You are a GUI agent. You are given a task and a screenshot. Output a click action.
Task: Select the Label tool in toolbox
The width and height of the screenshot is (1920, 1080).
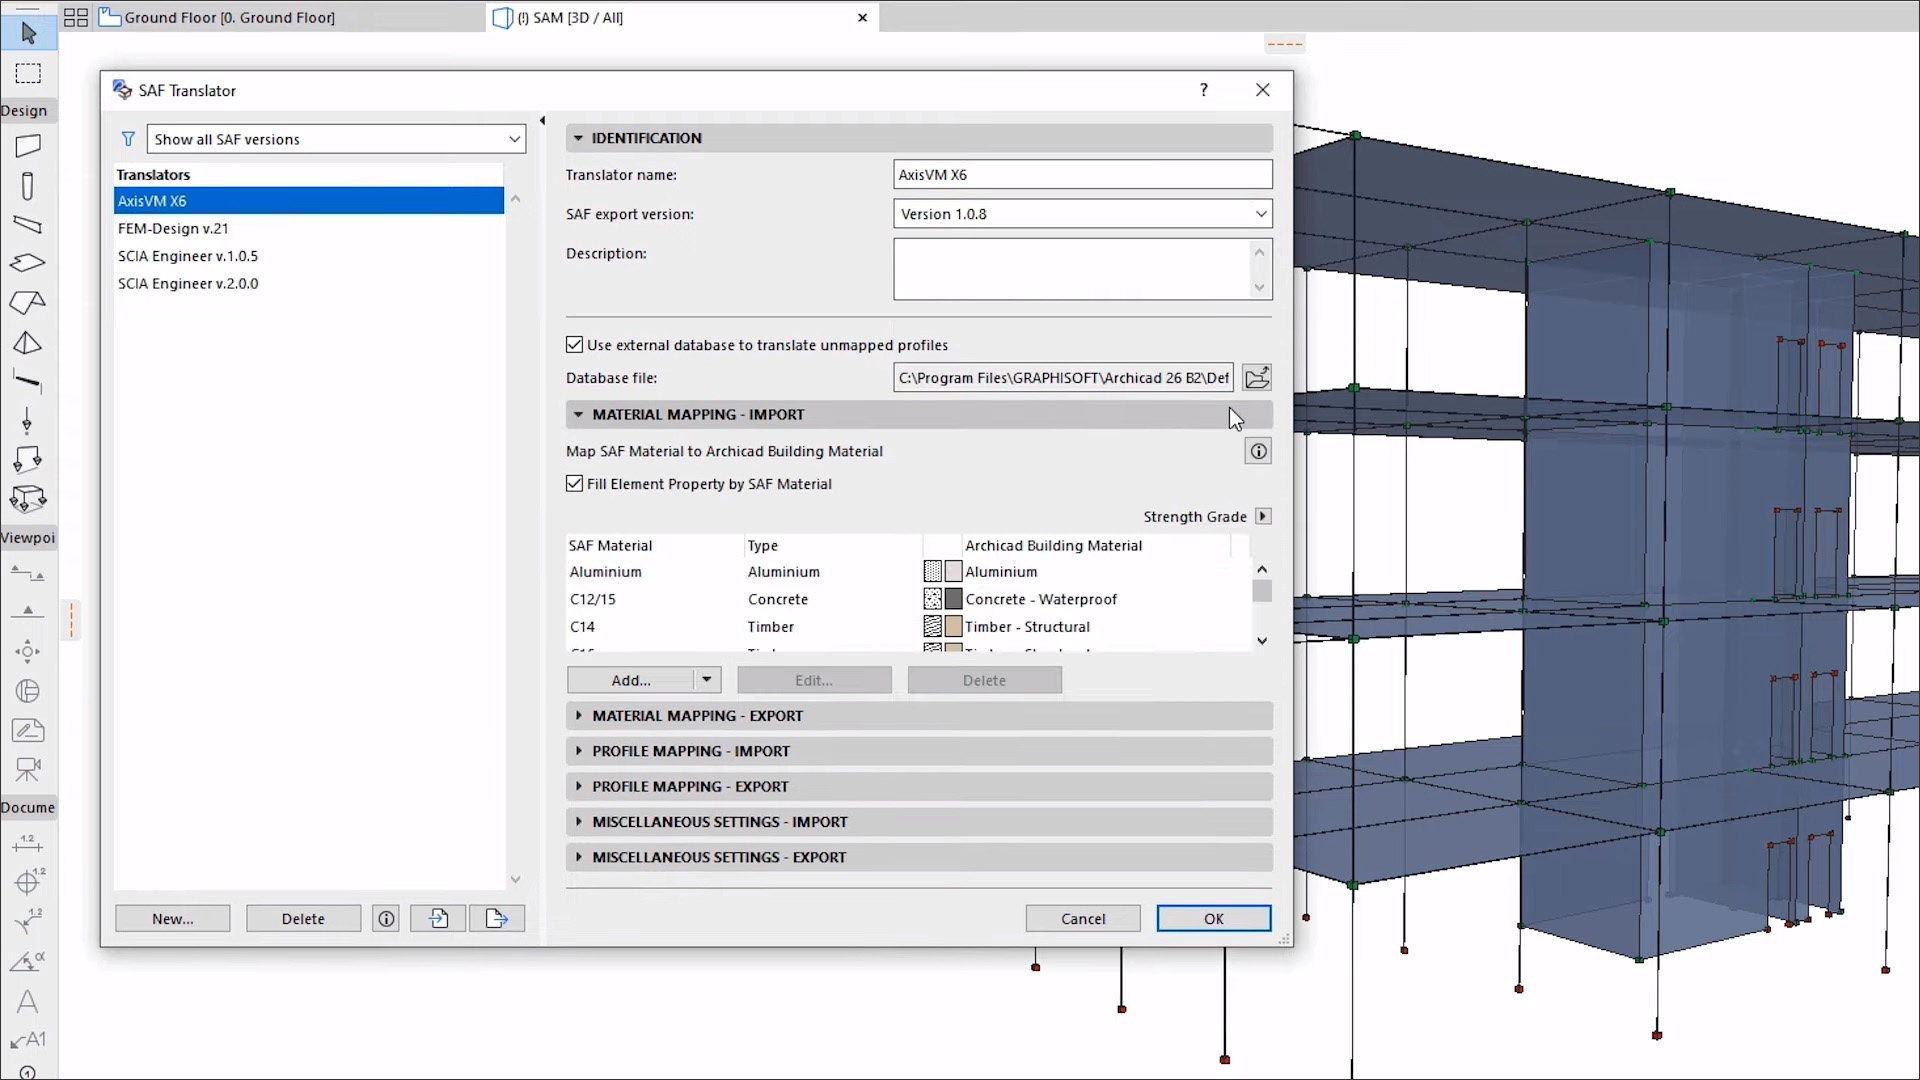click(28, 1040)
